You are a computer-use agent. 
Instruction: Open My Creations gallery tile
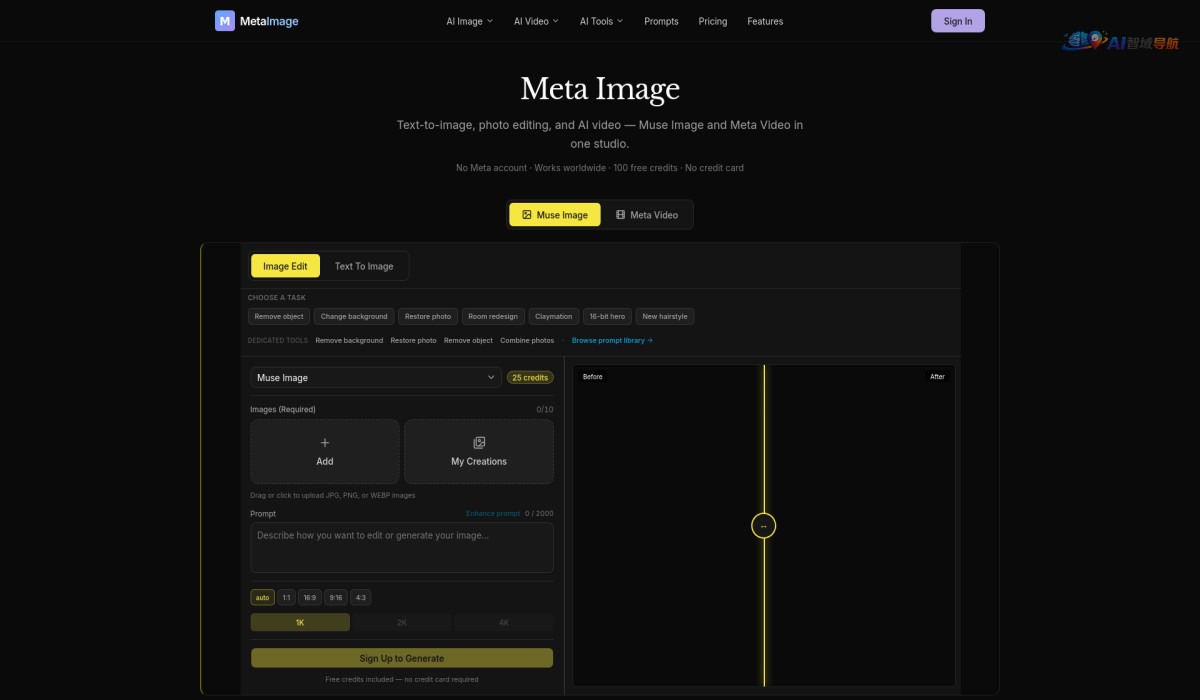479,451
